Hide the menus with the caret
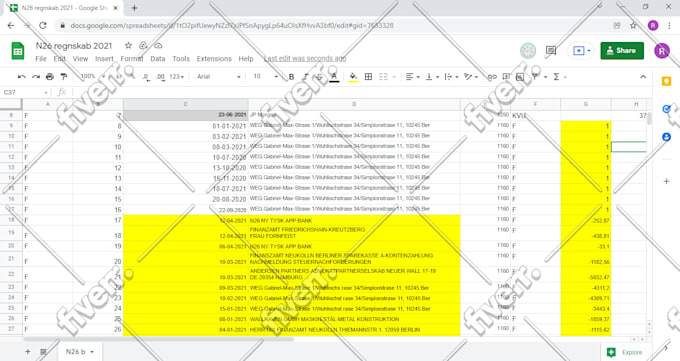 tap(643, 77)
